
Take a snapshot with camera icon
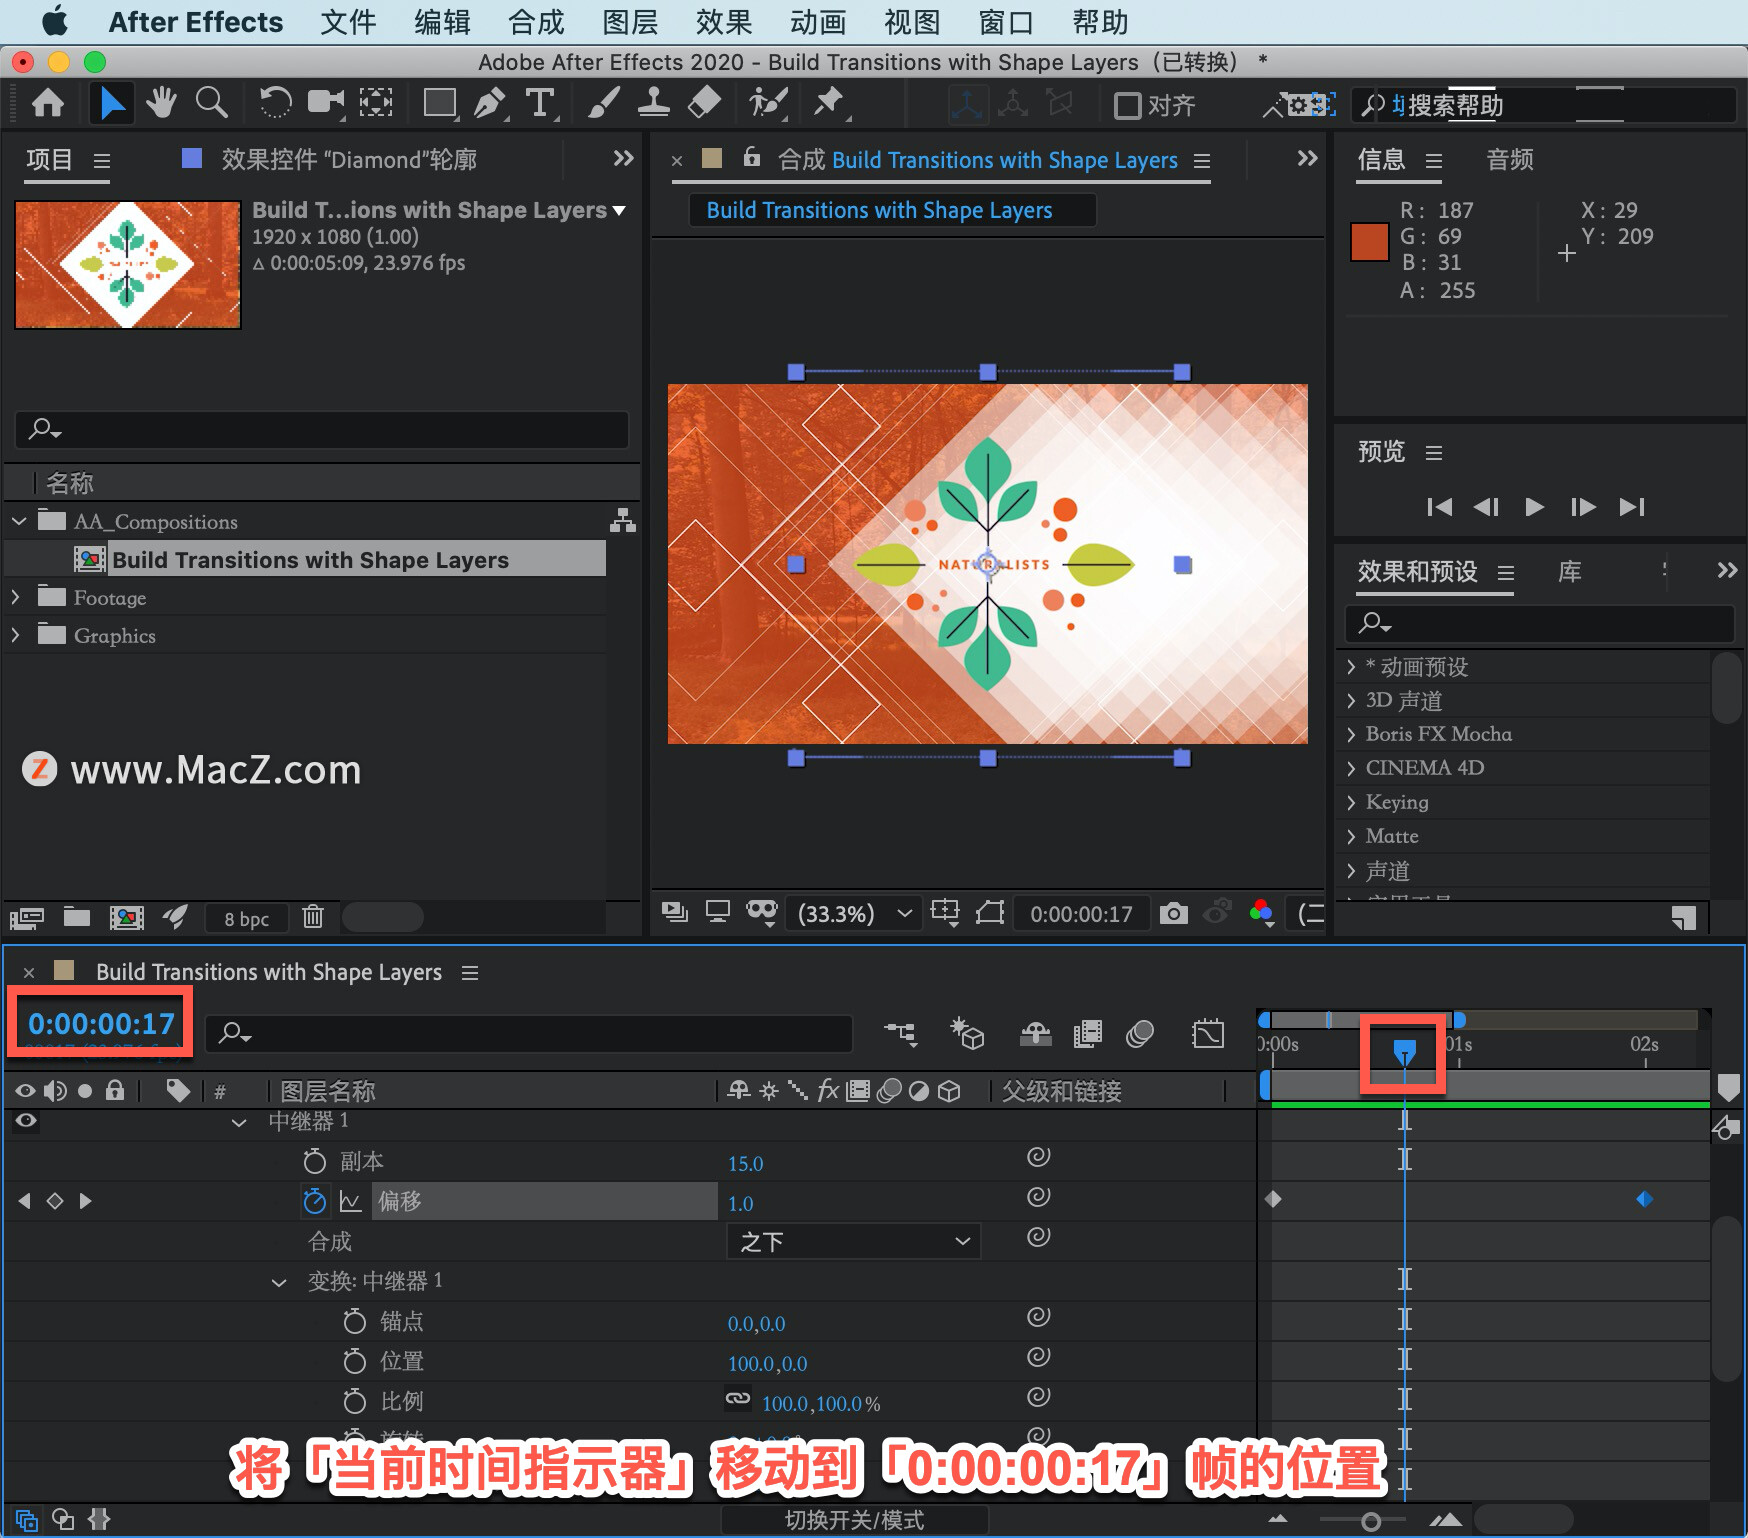1174,913
